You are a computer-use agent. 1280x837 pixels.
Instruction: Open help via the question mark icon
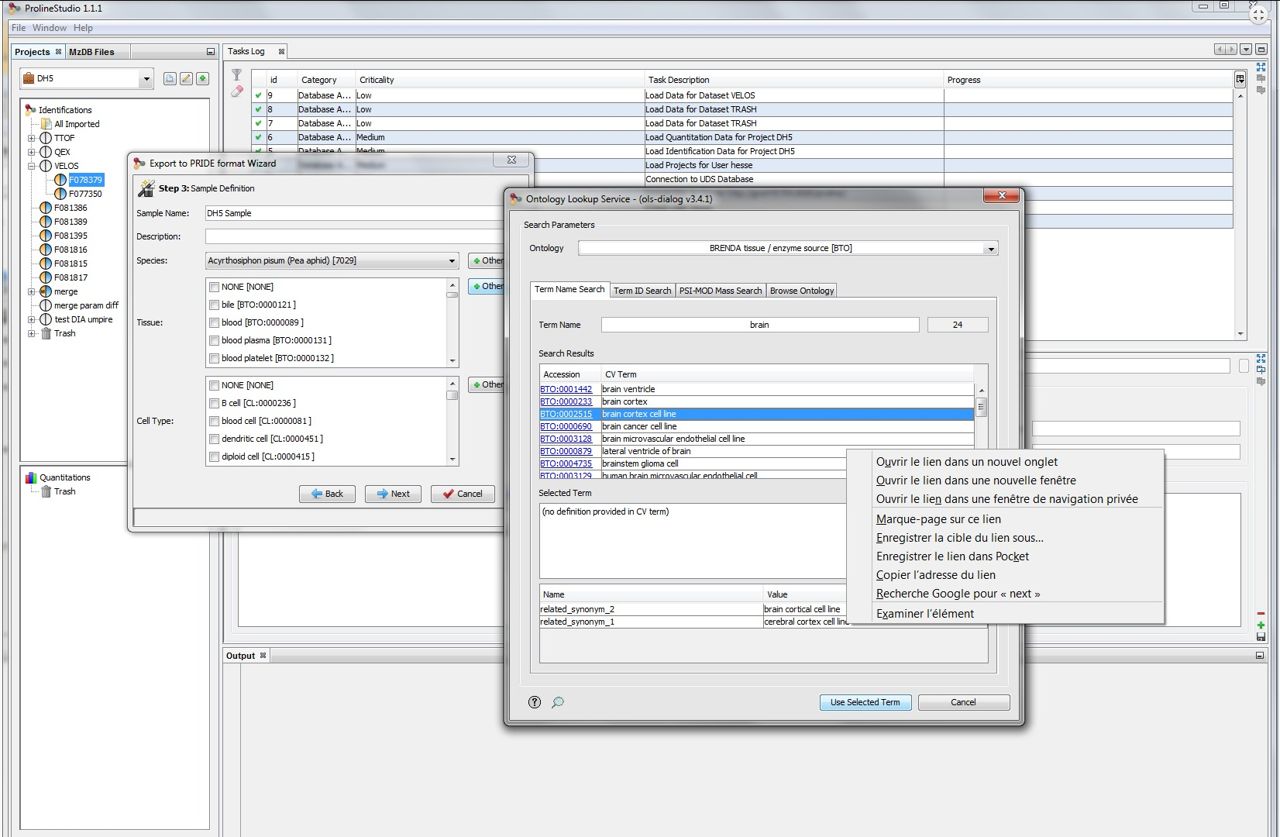tap(534, 702)
